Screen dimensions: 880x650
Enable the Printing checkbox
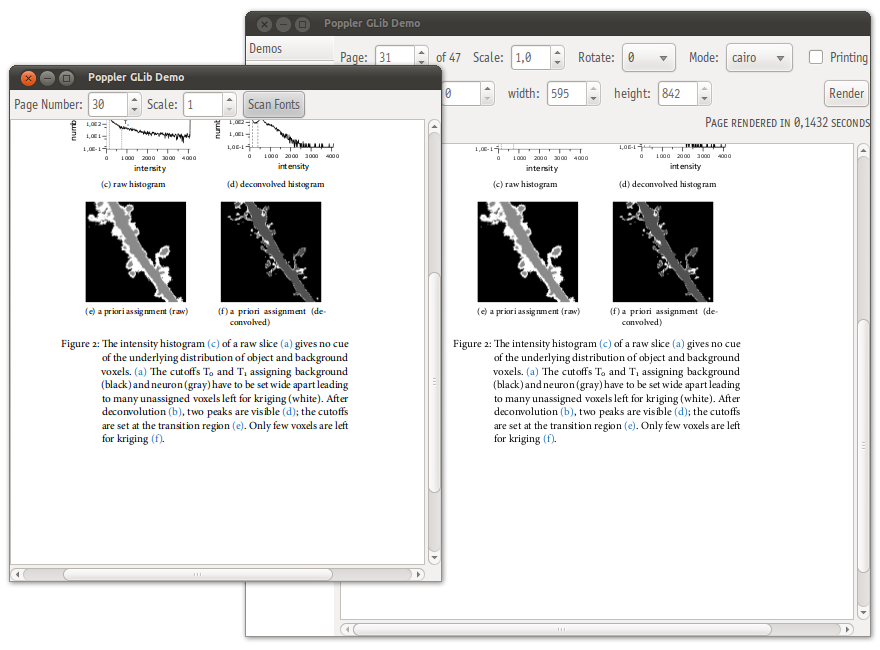click(816, 58)
